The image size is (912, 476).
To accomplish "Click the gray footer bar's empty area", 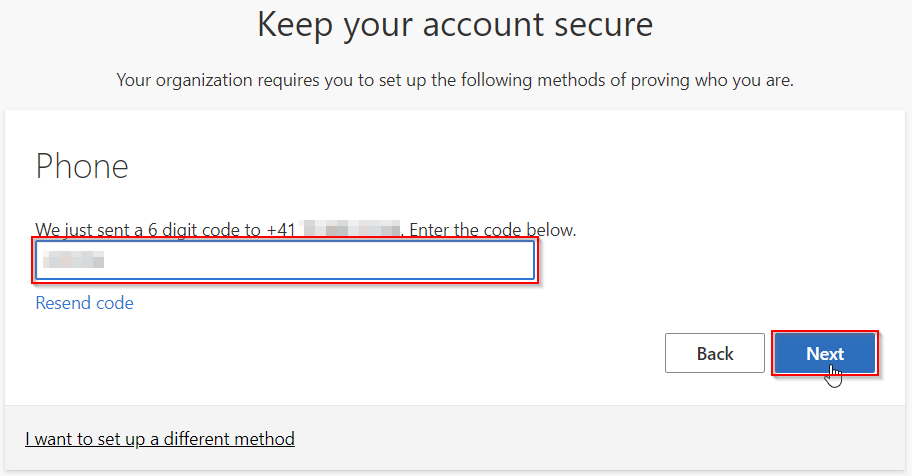I will click(x=600, y=439).
